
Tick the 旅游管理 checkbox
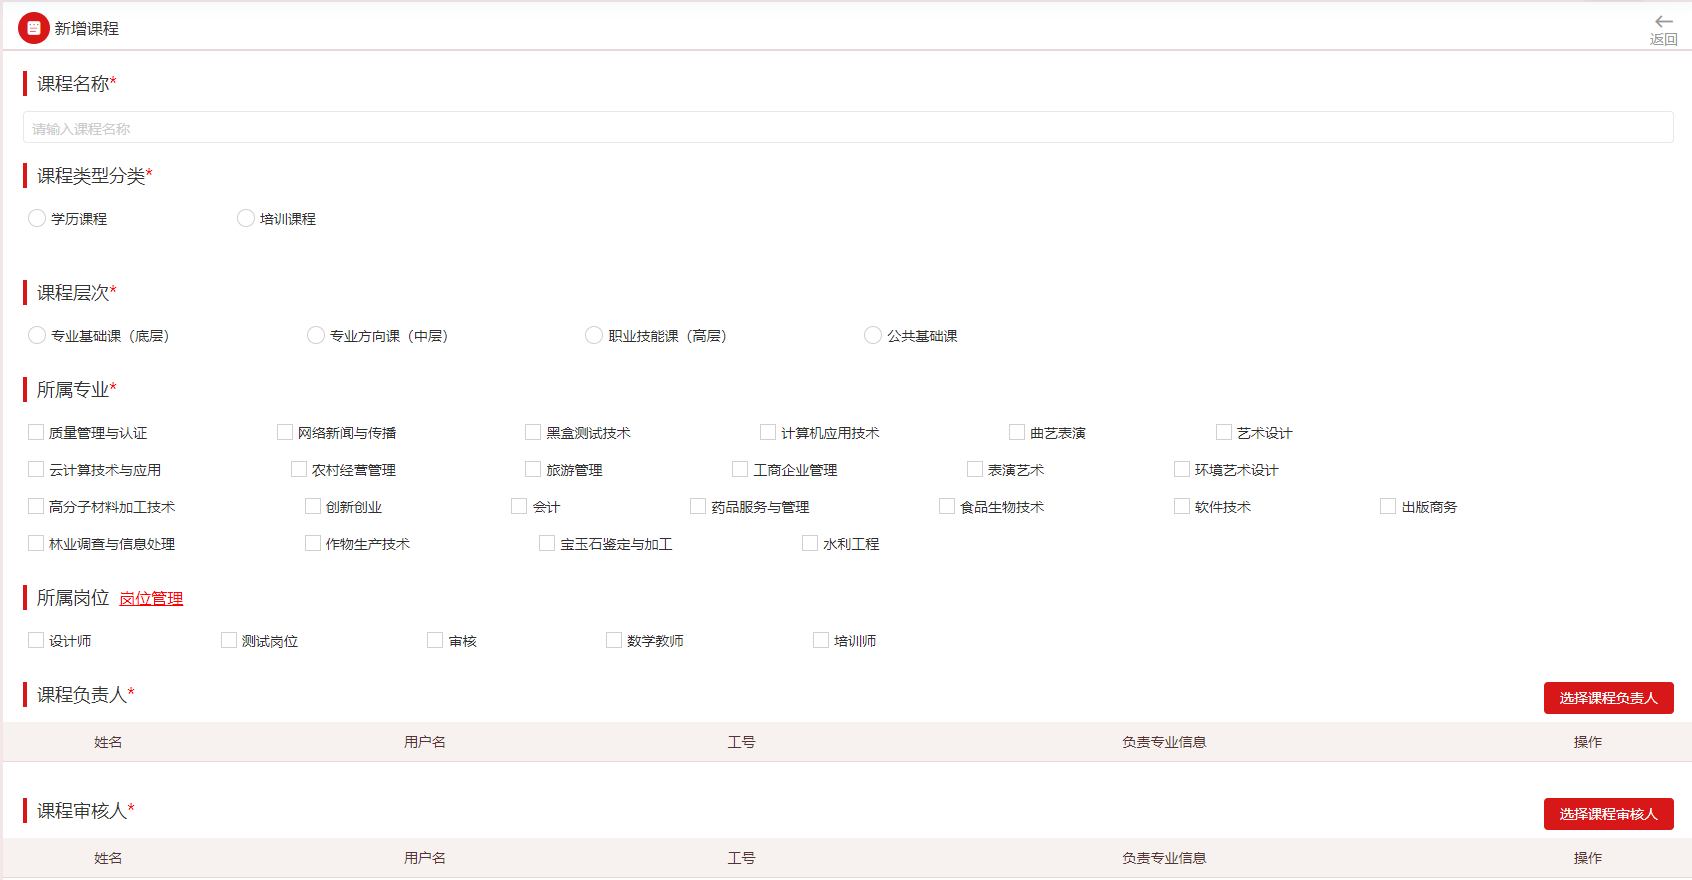pos(533,469)
